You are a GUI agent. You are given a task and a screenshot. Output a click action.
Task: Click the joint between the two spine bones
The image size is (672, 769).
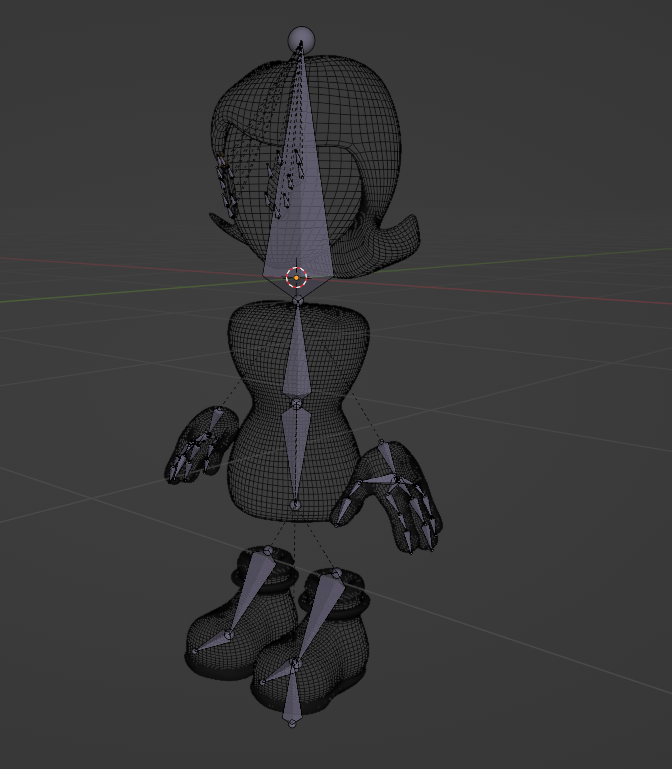296,404
